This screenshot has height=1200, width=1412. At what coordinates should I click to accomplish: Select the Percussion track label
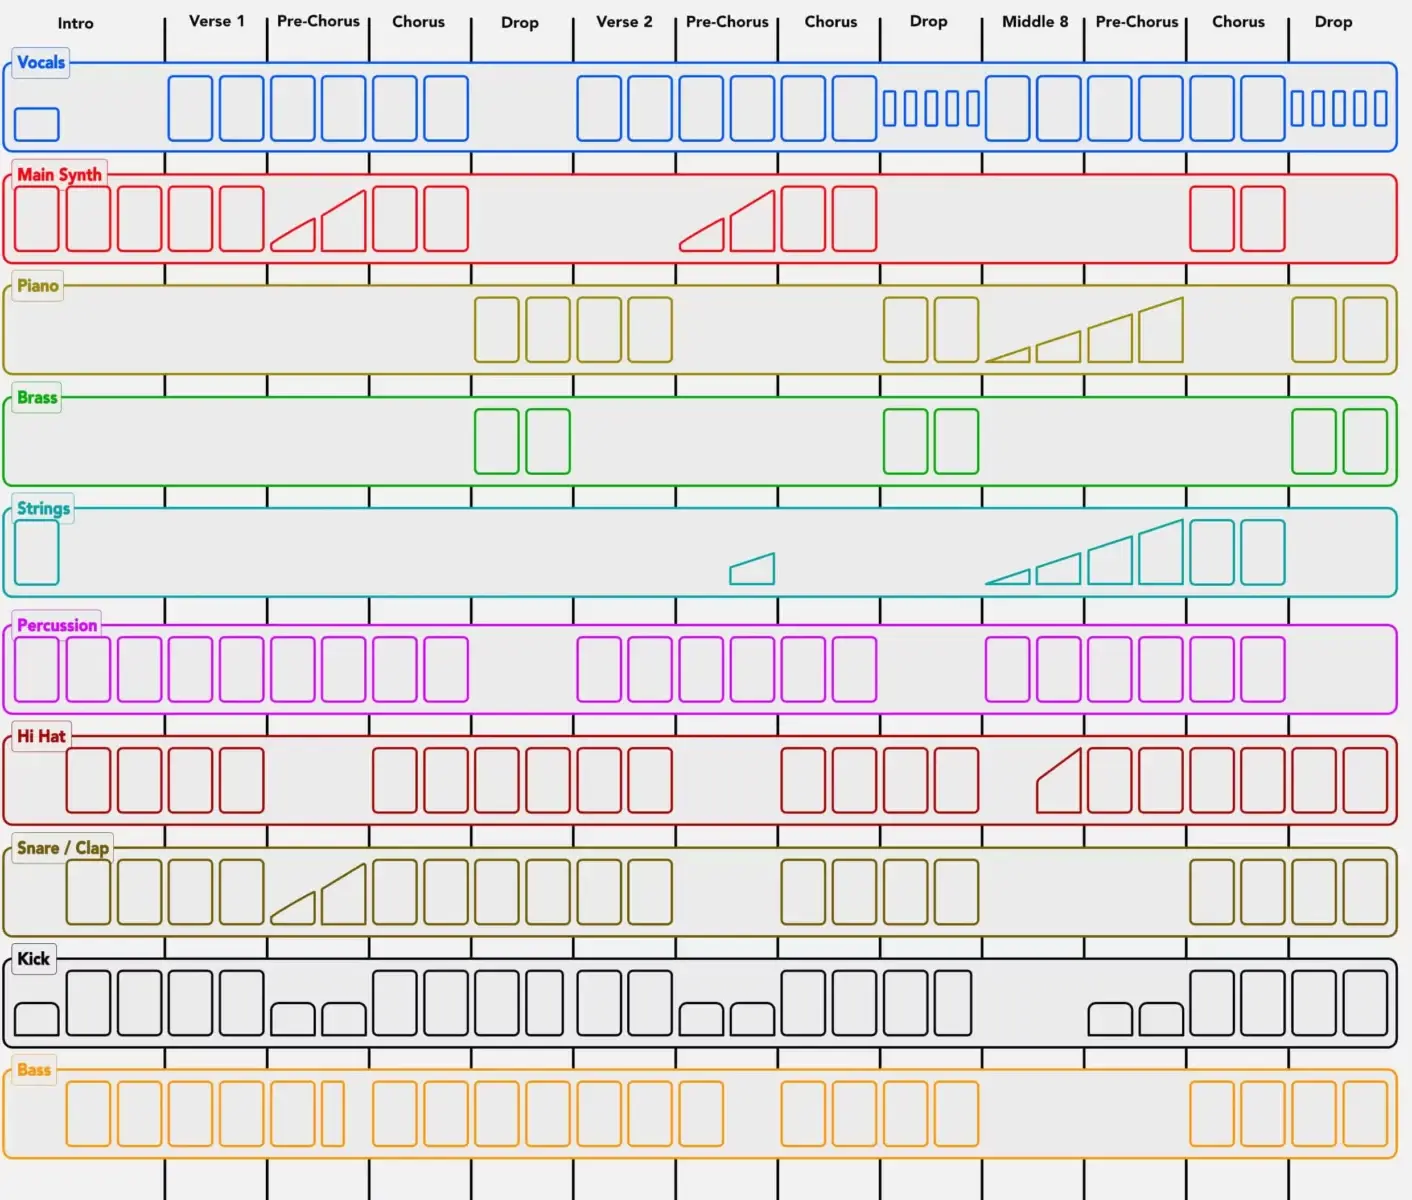click(57, 625)
